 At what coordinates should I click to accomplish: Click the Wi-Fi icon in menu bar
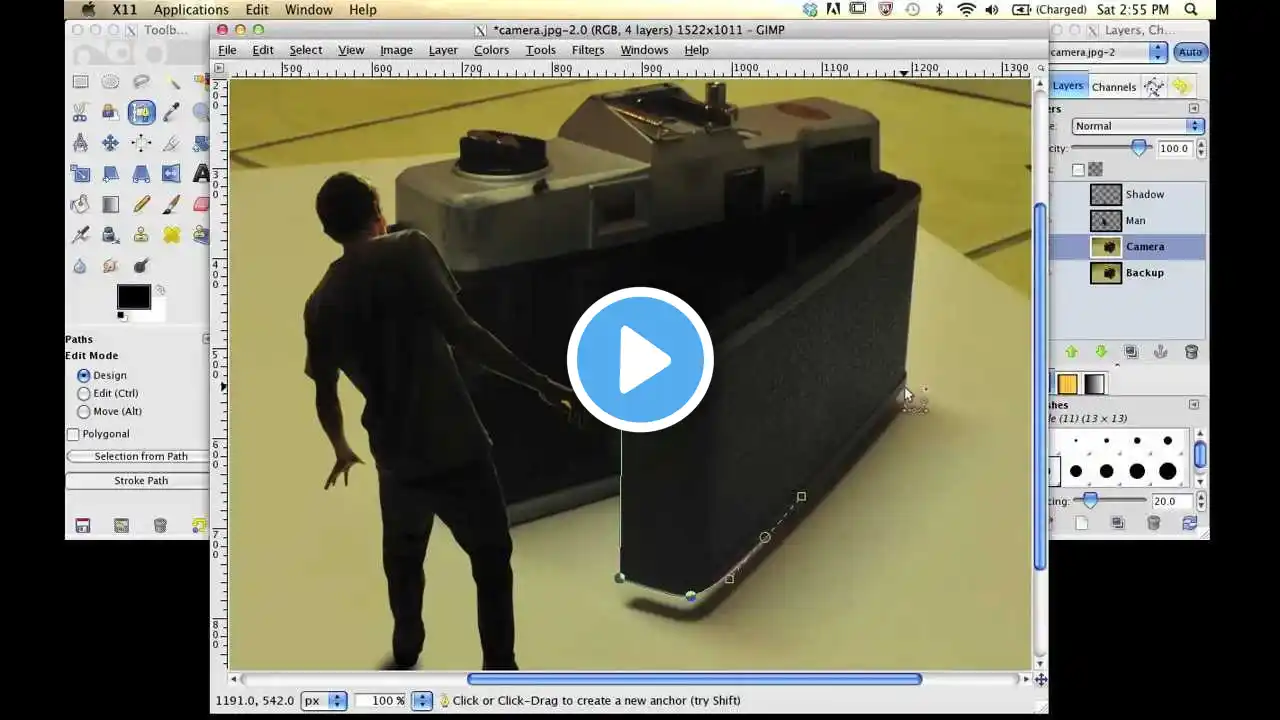pyautogui.click(x=966, y=10)
